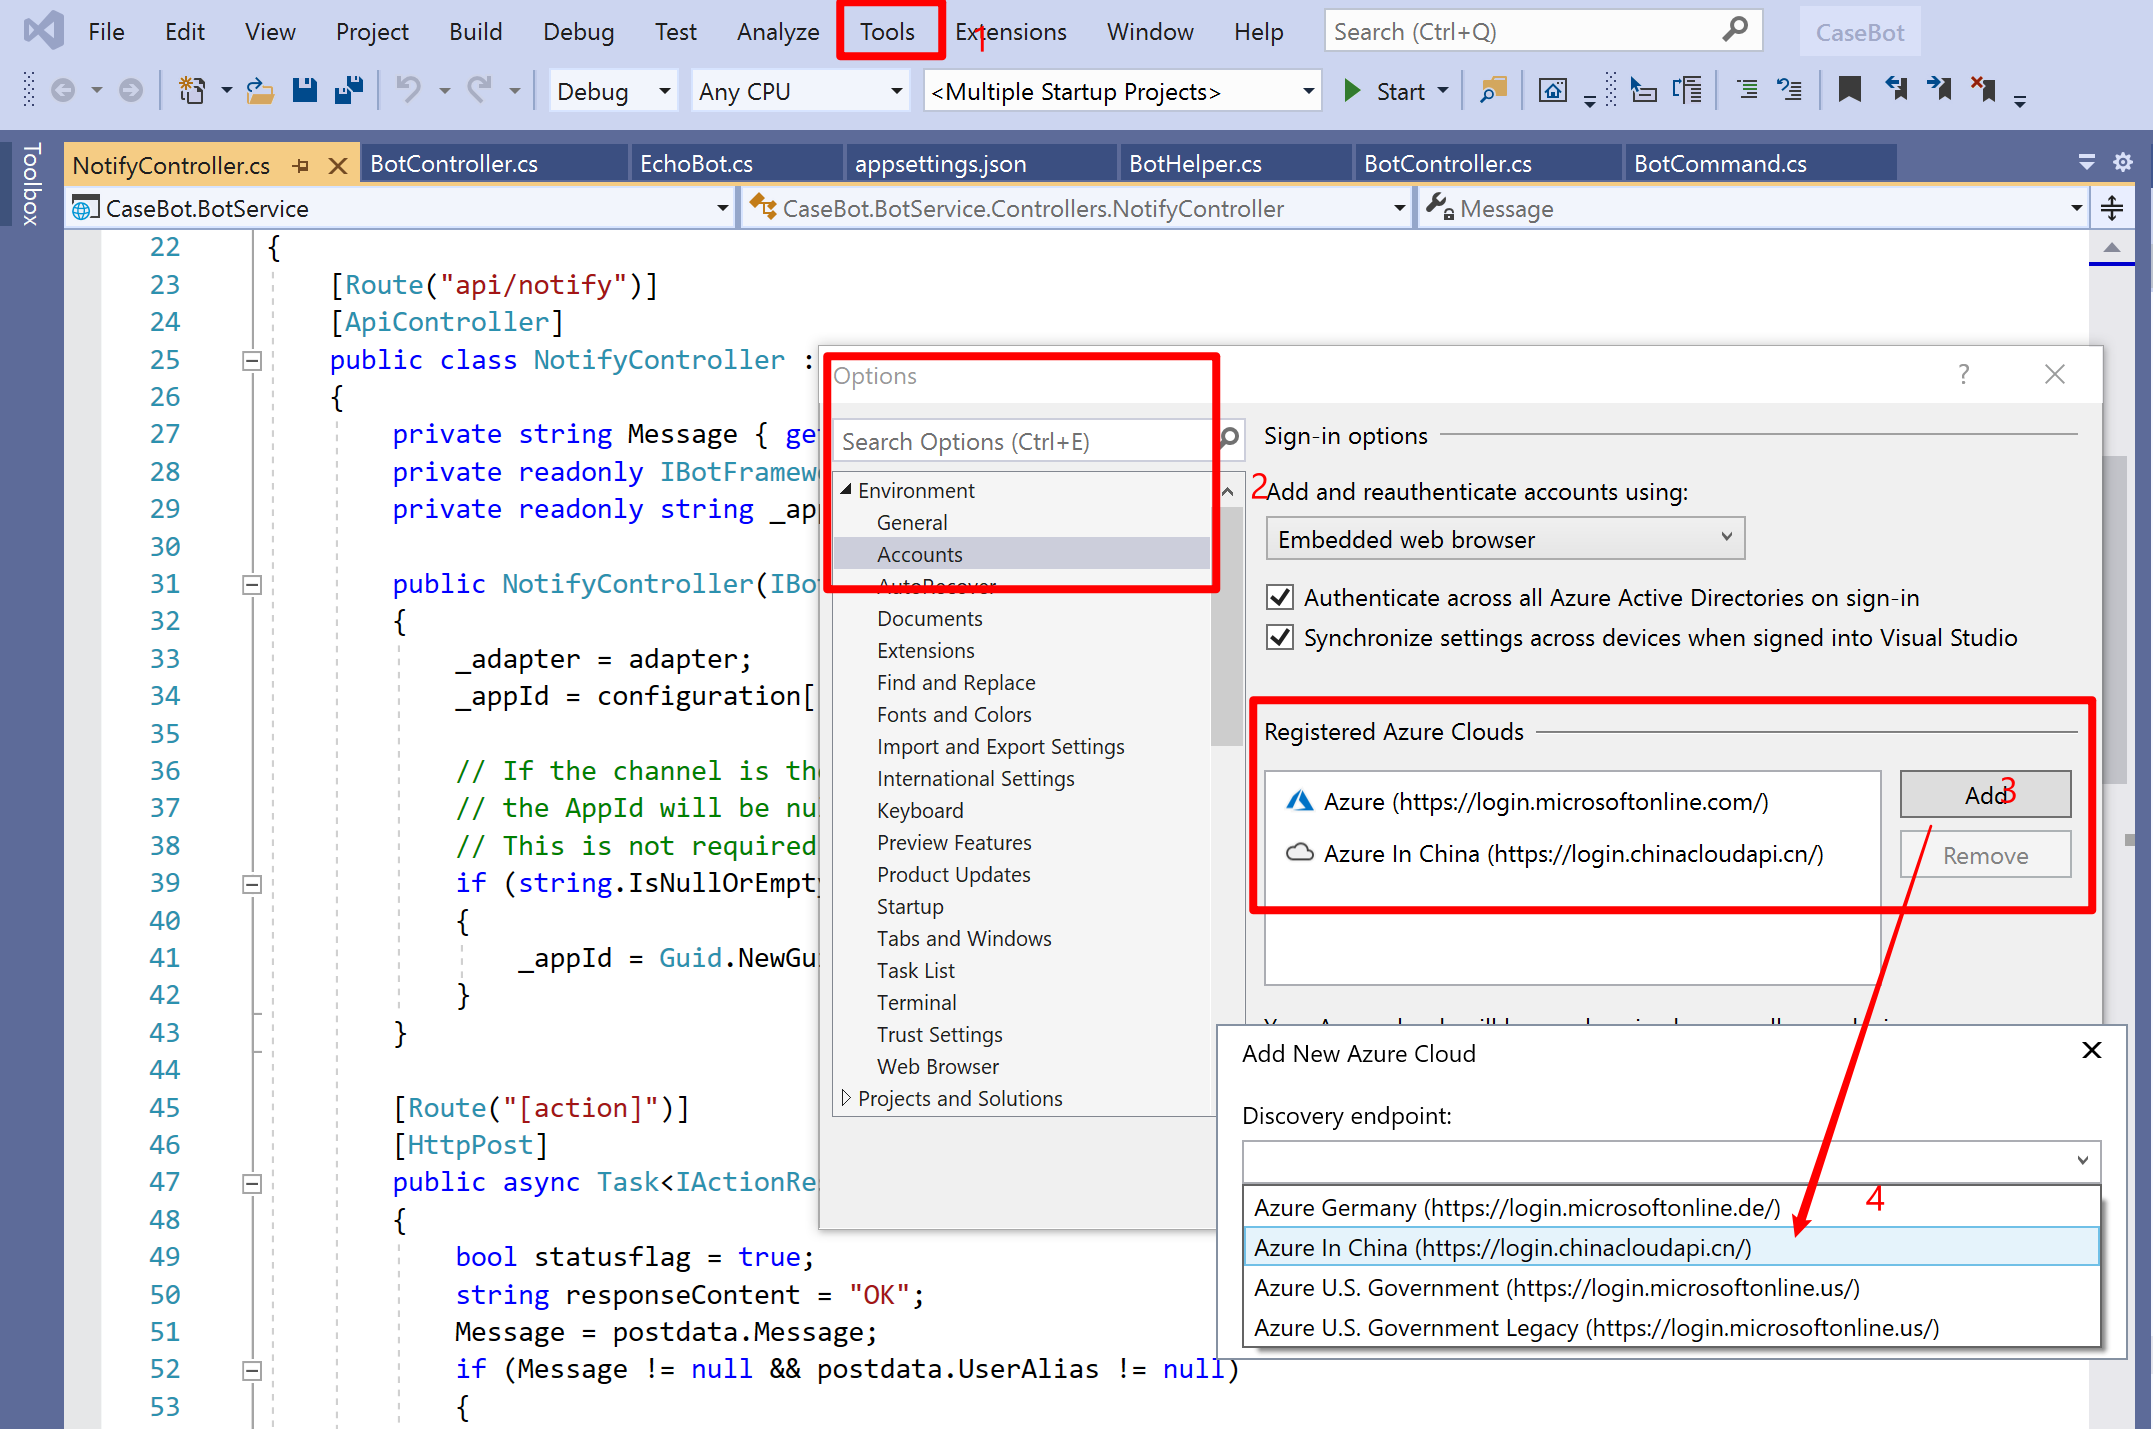Click the Search Options input field
2153x1429 pixels.
(1020, 442)
